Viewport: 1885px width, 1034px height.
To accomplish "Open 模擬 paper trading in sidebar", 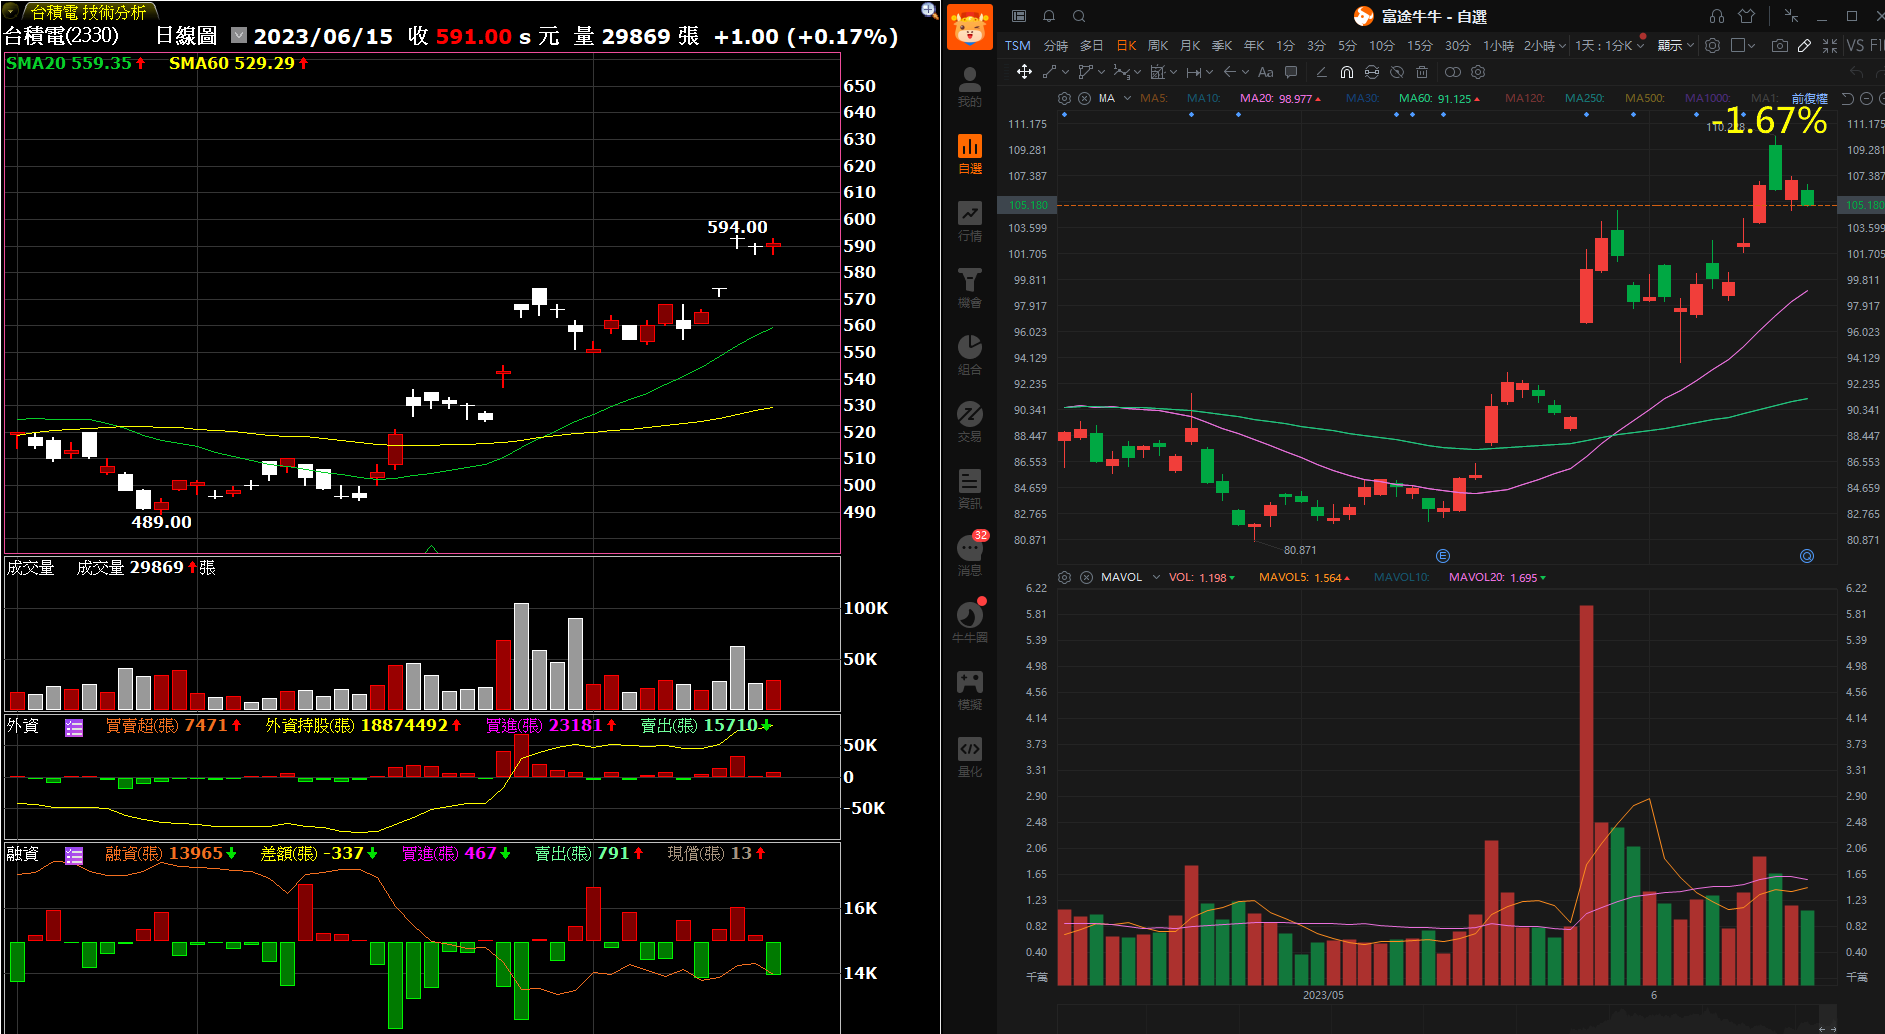I will [x=969, y=690].
